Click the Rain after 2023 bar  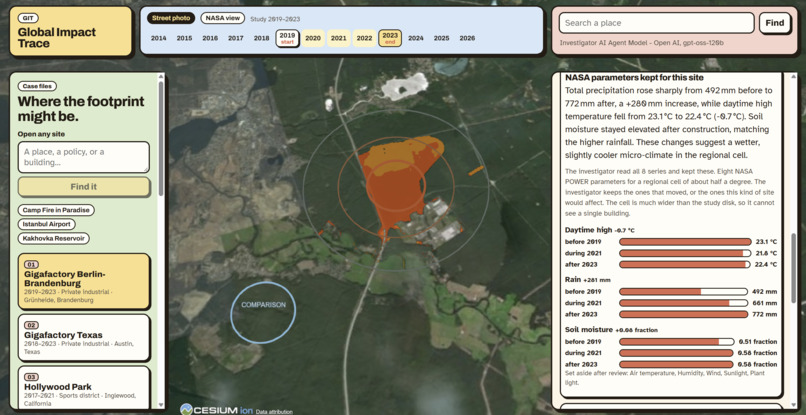pyautogui.click(x=684, y=314)
